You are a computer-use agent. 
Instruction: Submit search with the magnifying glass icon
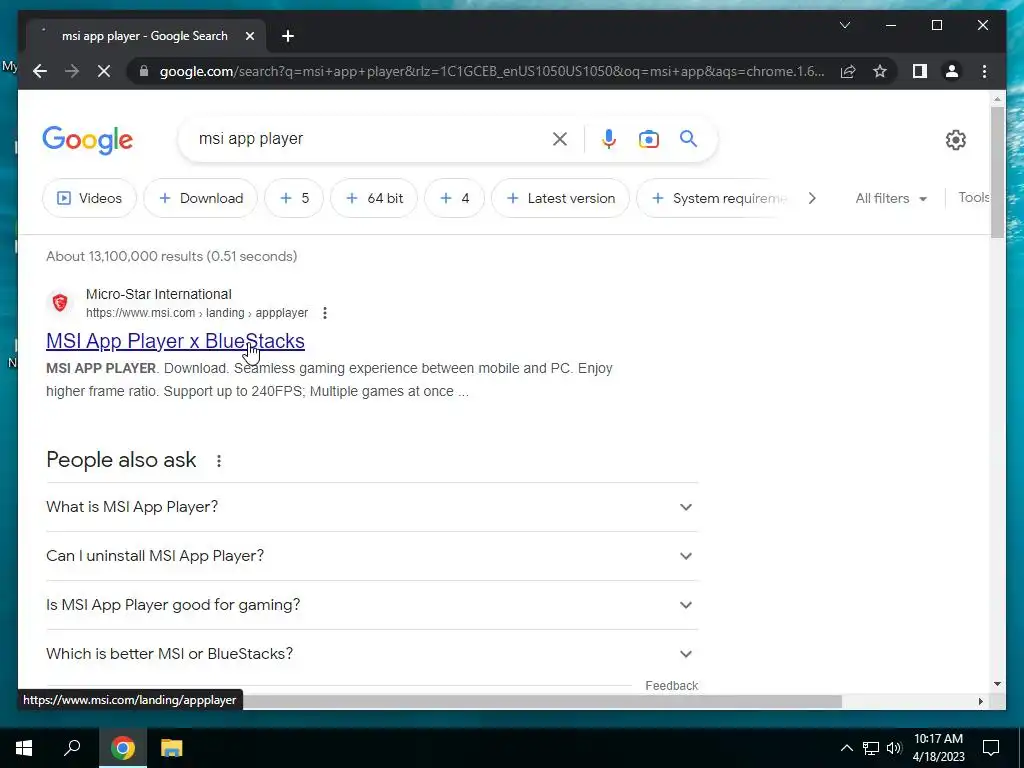[x=688, y=138]
